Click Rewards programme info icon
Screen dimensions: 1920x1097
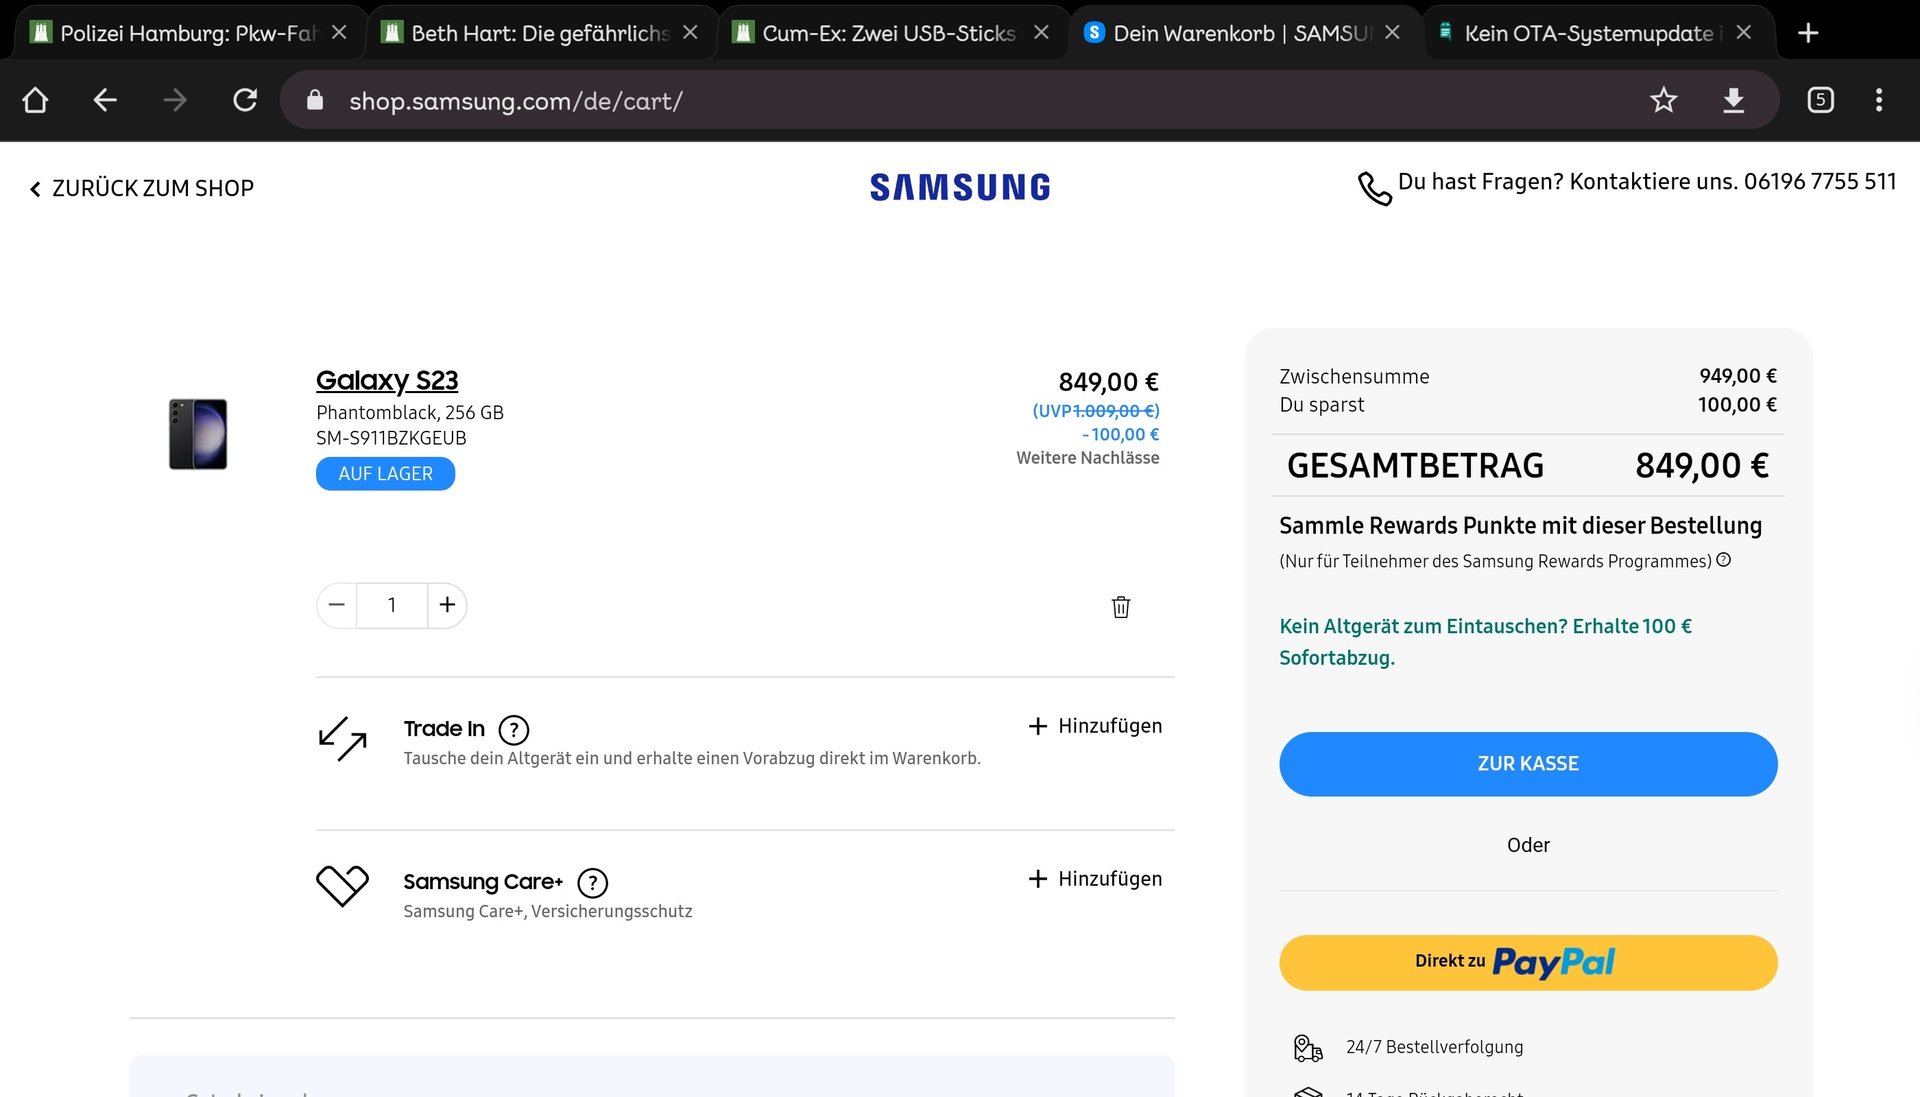click(x=1723, y=560)
